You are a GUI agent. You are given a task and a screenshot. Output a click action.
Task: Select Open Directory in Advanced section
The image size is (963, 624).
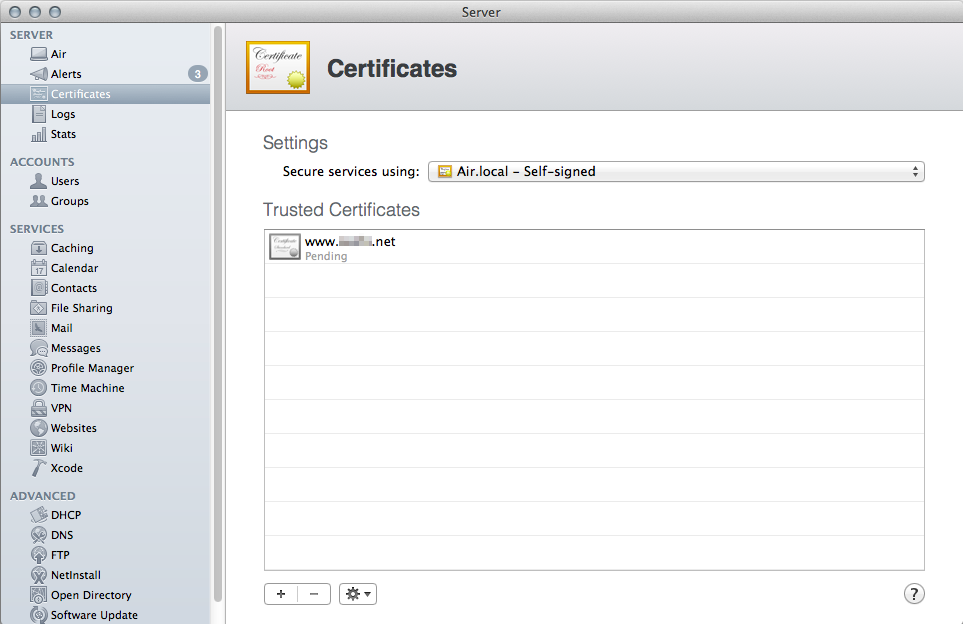[x=91, y=595]
